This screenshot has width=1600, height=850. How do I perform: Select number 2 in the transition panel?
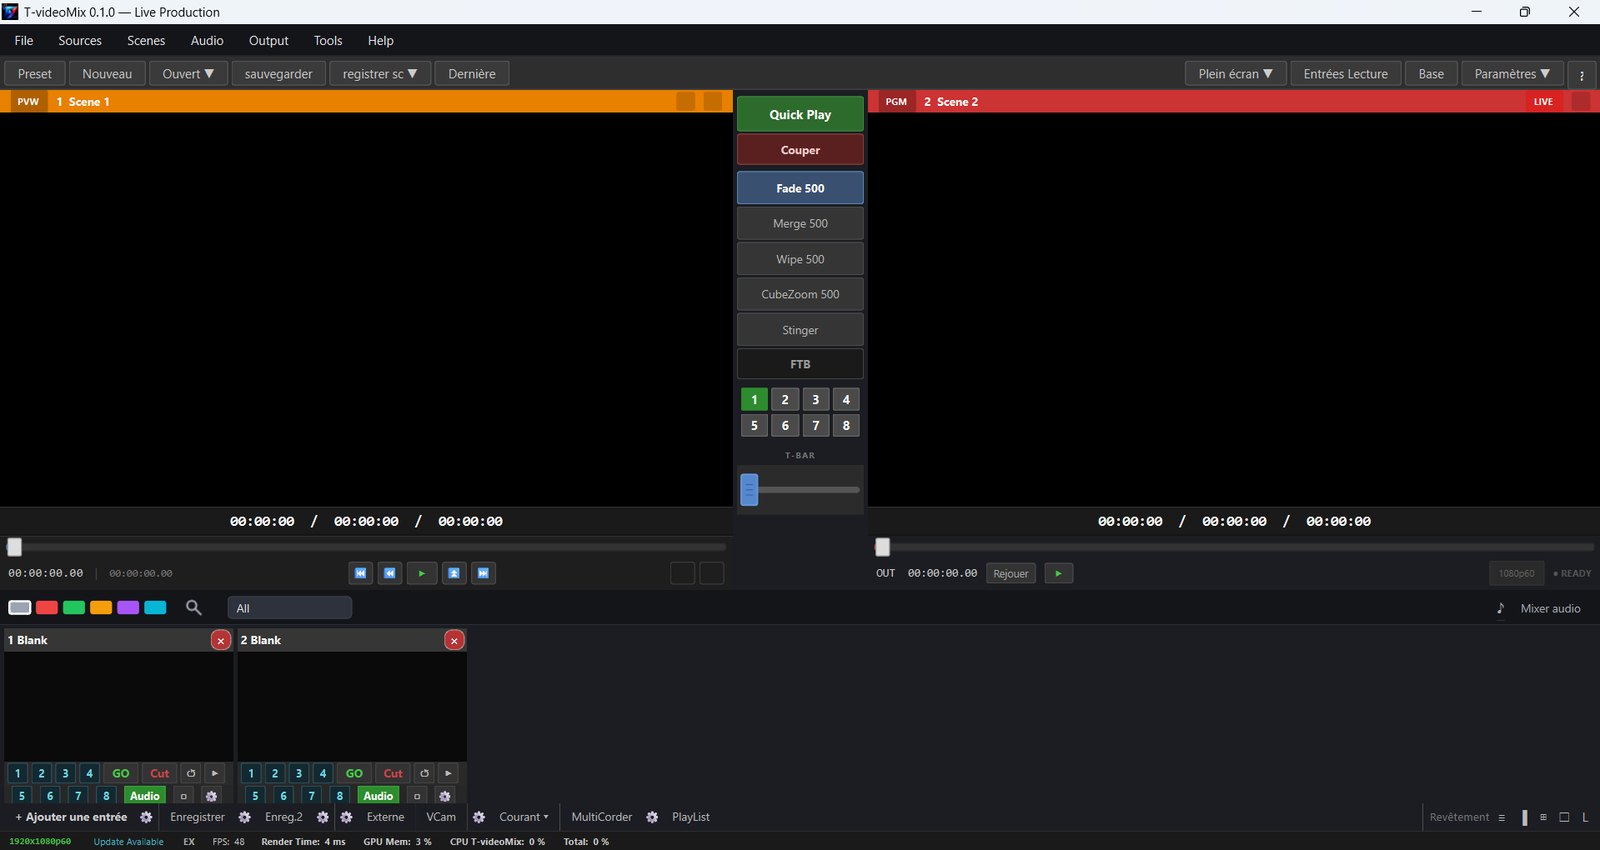tap(785, 399)
